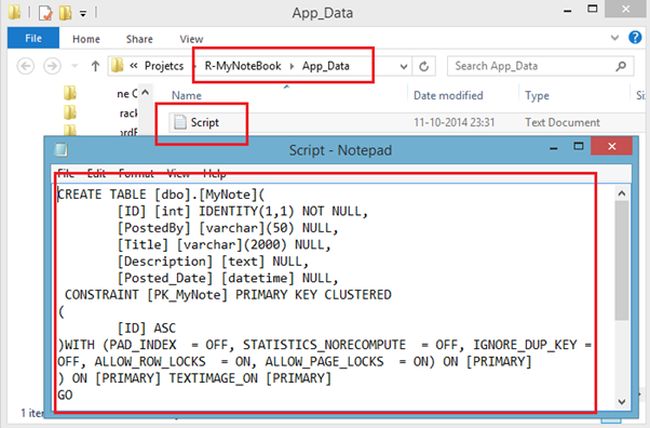Image resolution: width=650 pixels, height=428 pixels.
Task: Open Notepad's Edit menu
Action: (x=96, y=173)
